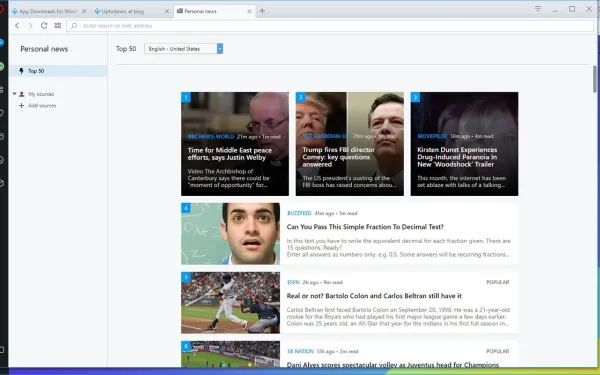Image resolution: width=600 pixels, height=375 pixels.
Task: Open Can You Pass This Simple Fraction headline
Action: tap(365, 227)
